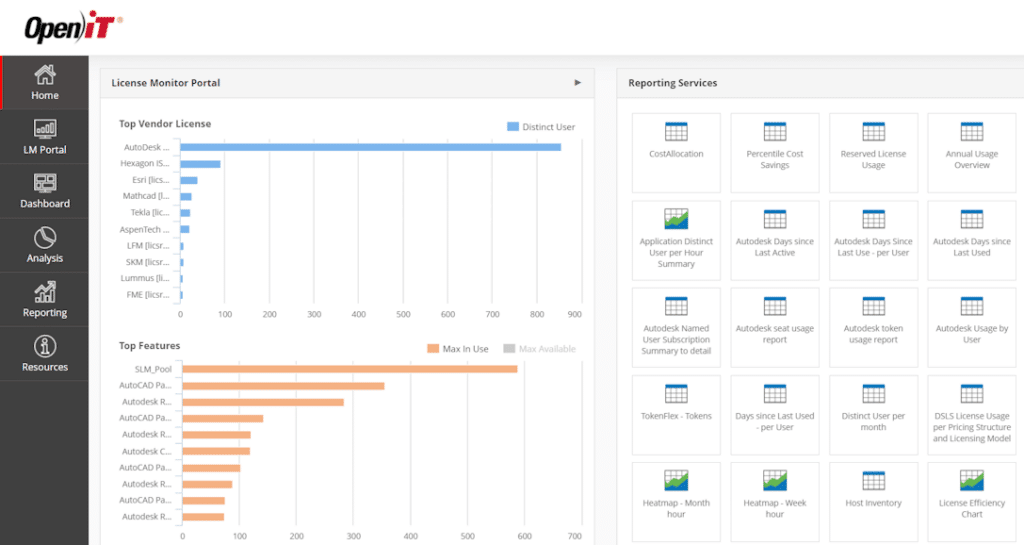This screenshot has height=545, width=1024.
Task: Click the Hexagon IS vendor bar
Action: (x=200, y=164)
